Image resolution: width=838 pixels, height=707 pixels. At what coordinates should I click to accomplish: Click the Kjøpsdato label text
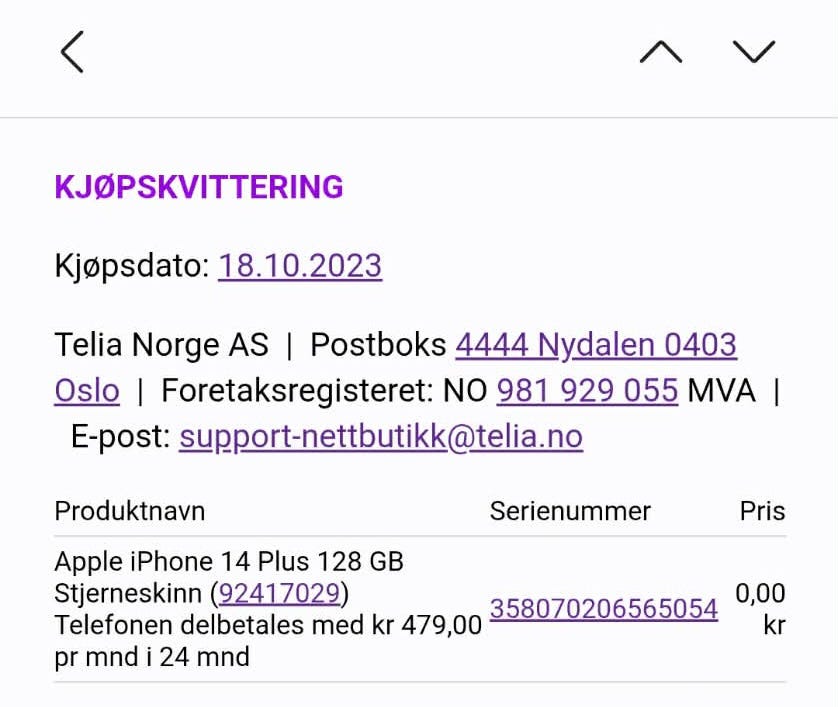click(x=132, y=266)
